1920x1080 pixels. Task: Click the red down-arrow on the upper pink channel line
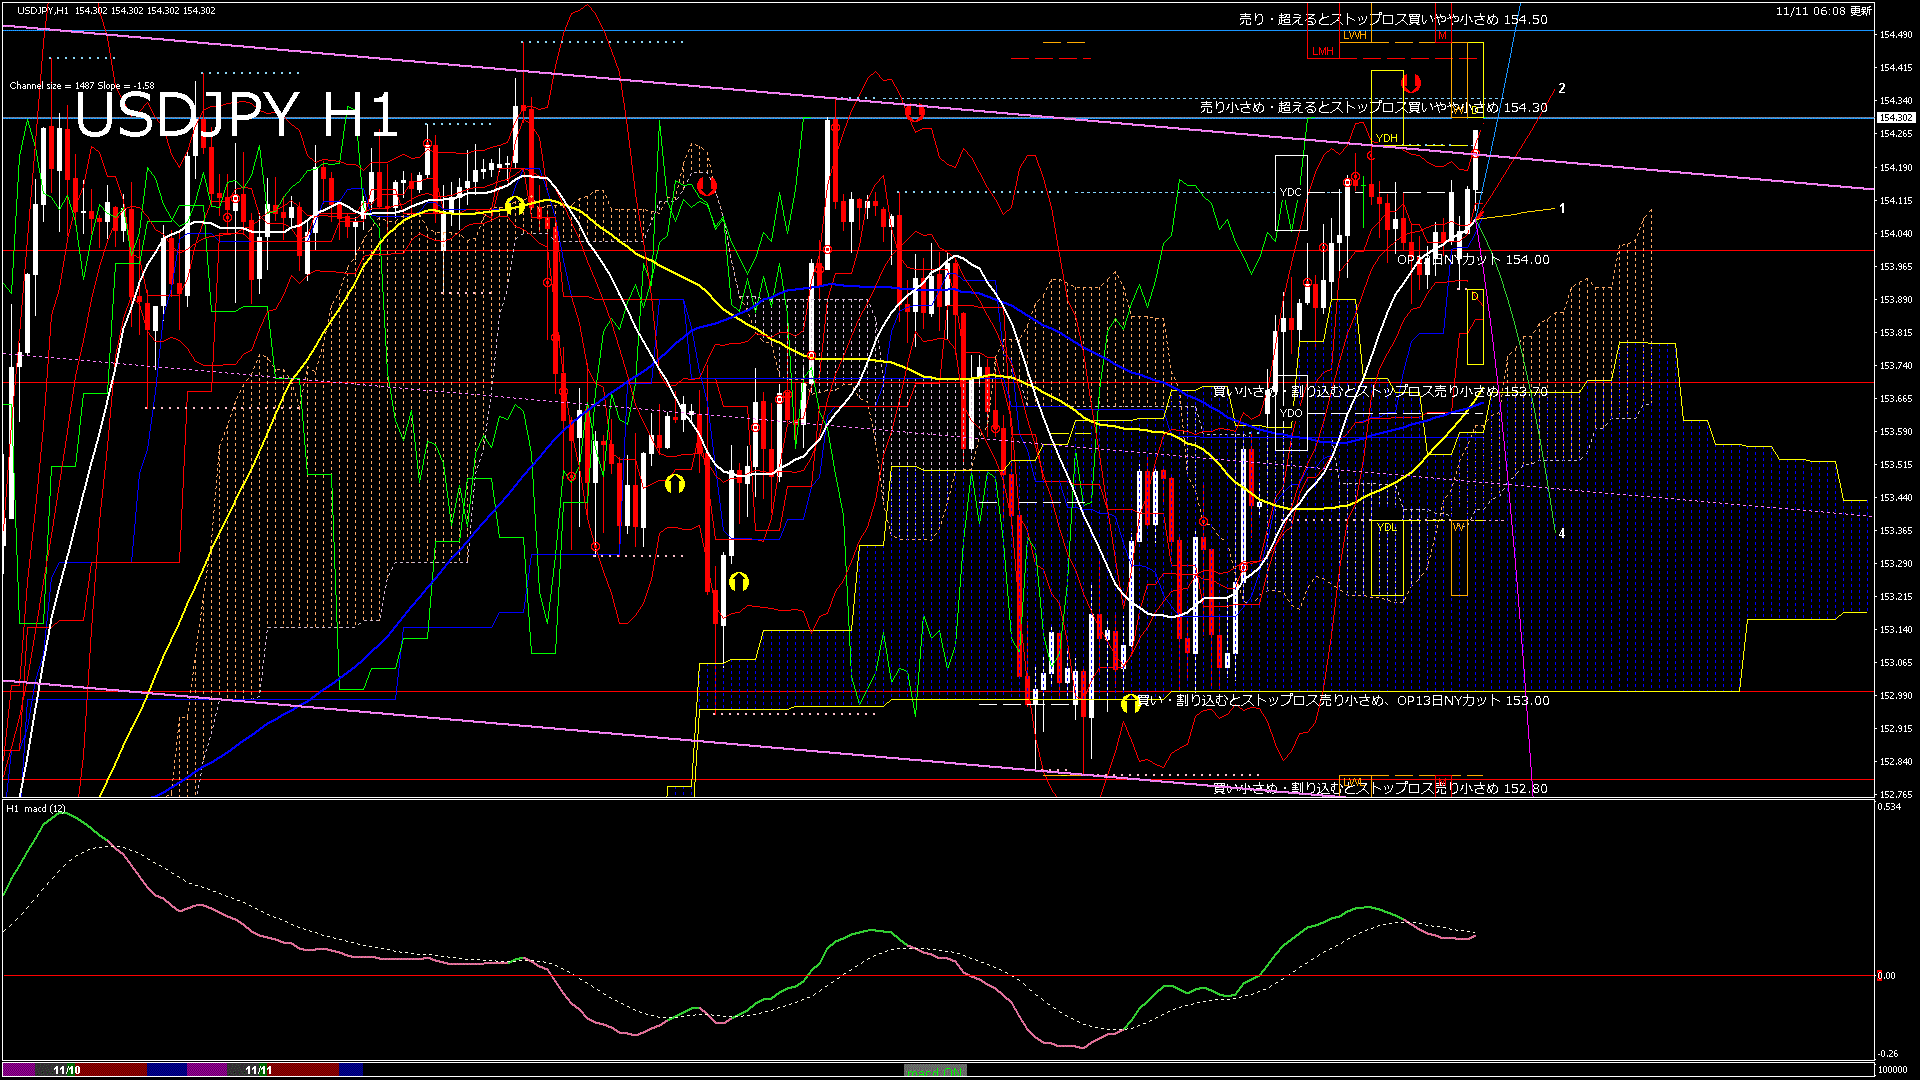(914, 112)
